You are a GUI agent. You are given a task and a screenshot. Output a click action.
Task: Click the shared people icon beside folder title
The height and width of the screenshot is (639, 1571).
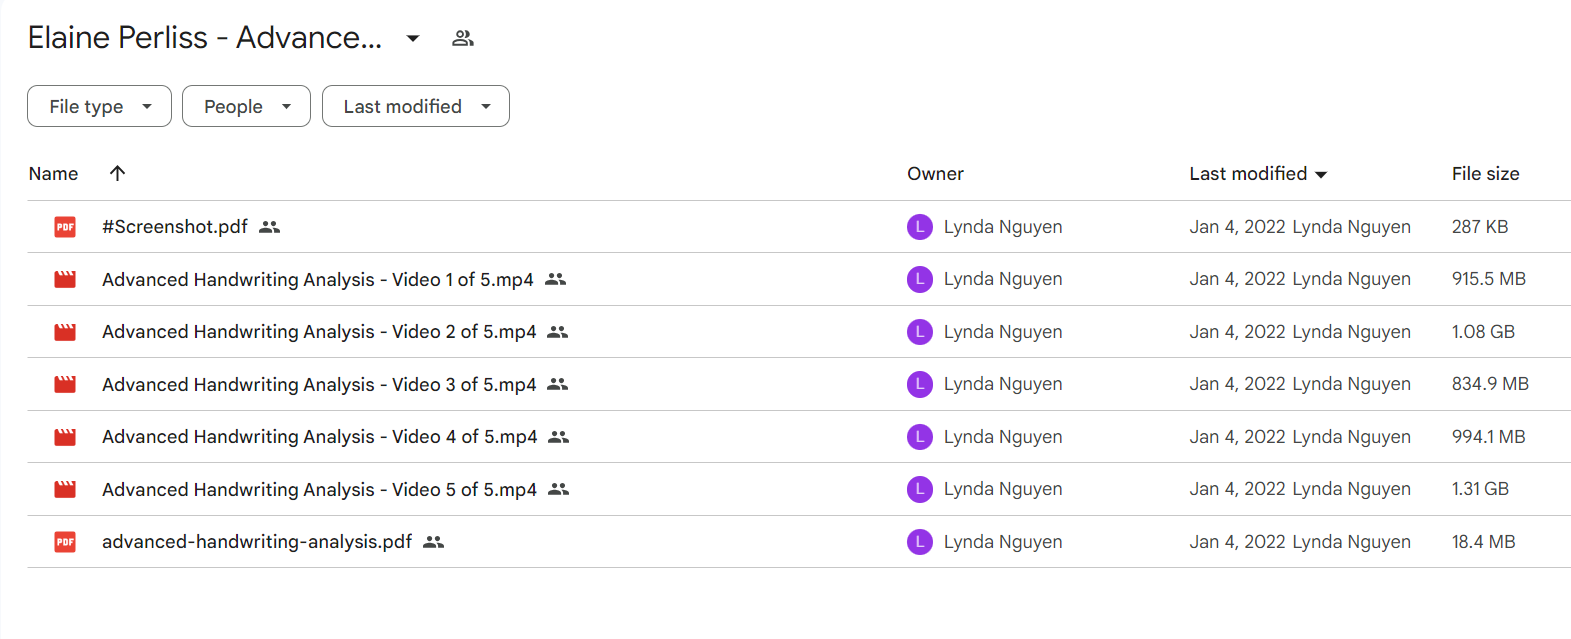coord(462,39)
